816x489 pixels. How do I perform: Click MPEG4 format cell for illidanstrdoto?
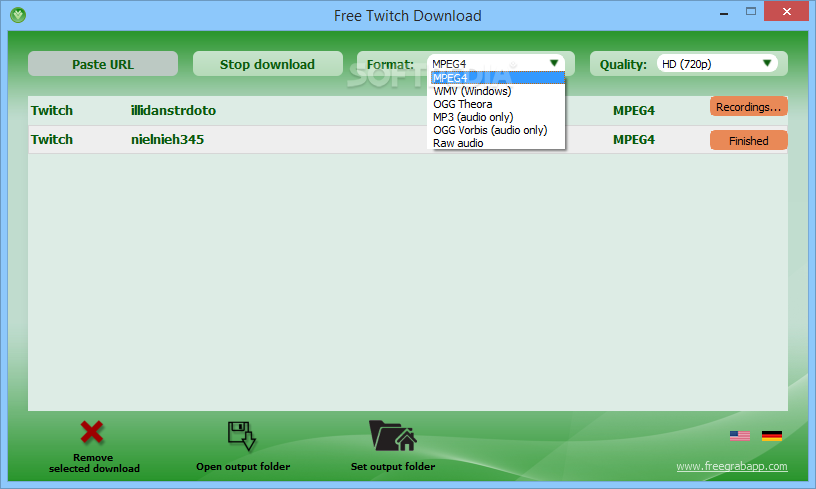pos(633,111)
